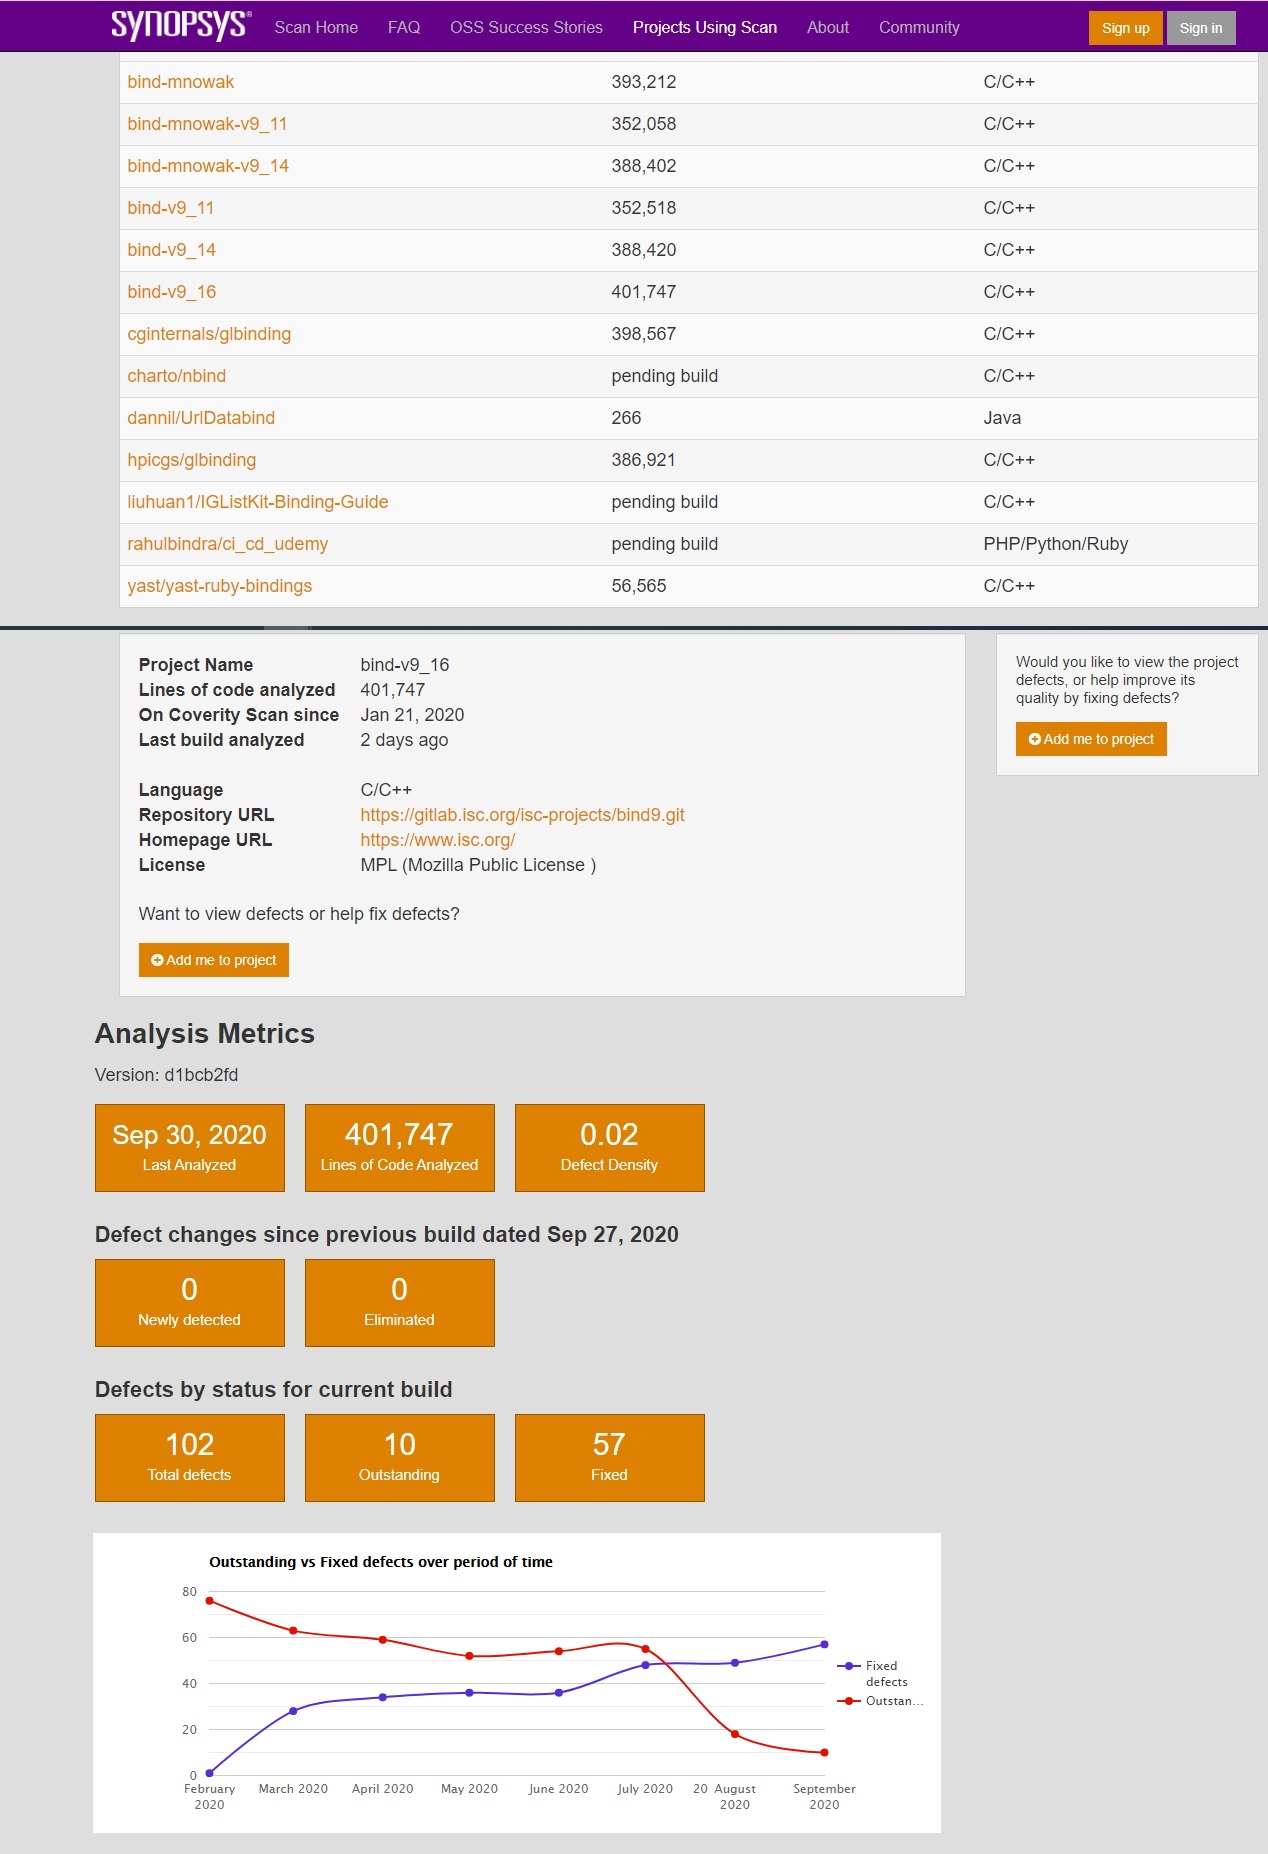Open dannil/UrlDatabind project
This screenshot has height=1854, width=1268.
pyautogui.click(x=201, y=418)
